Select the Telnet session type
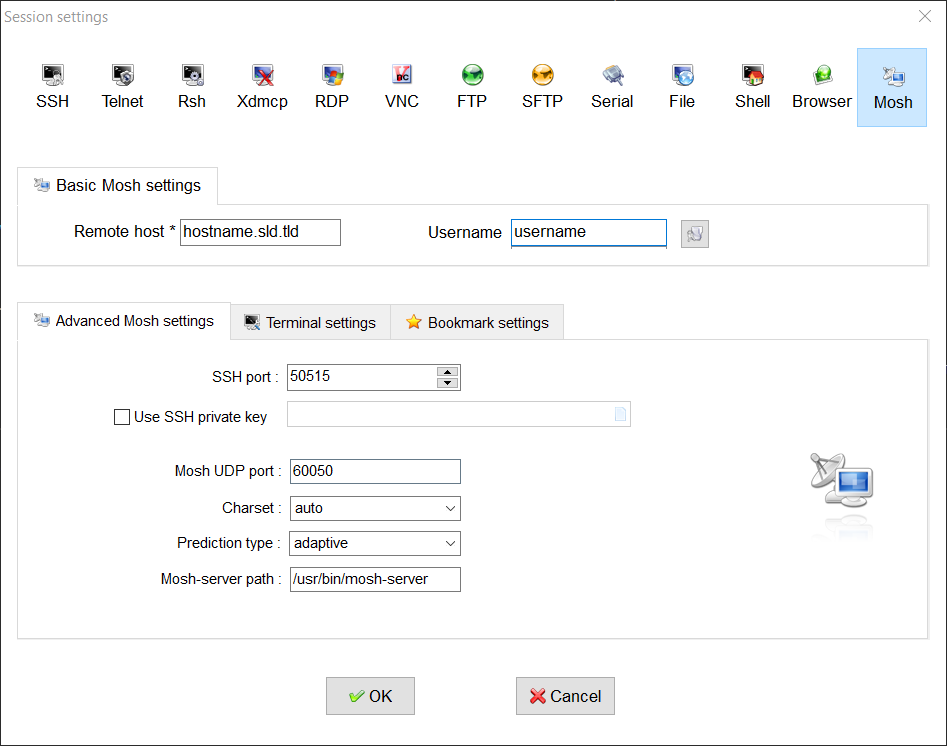Image resolution: width=947 pixels, height=746 pixels. 122,86
